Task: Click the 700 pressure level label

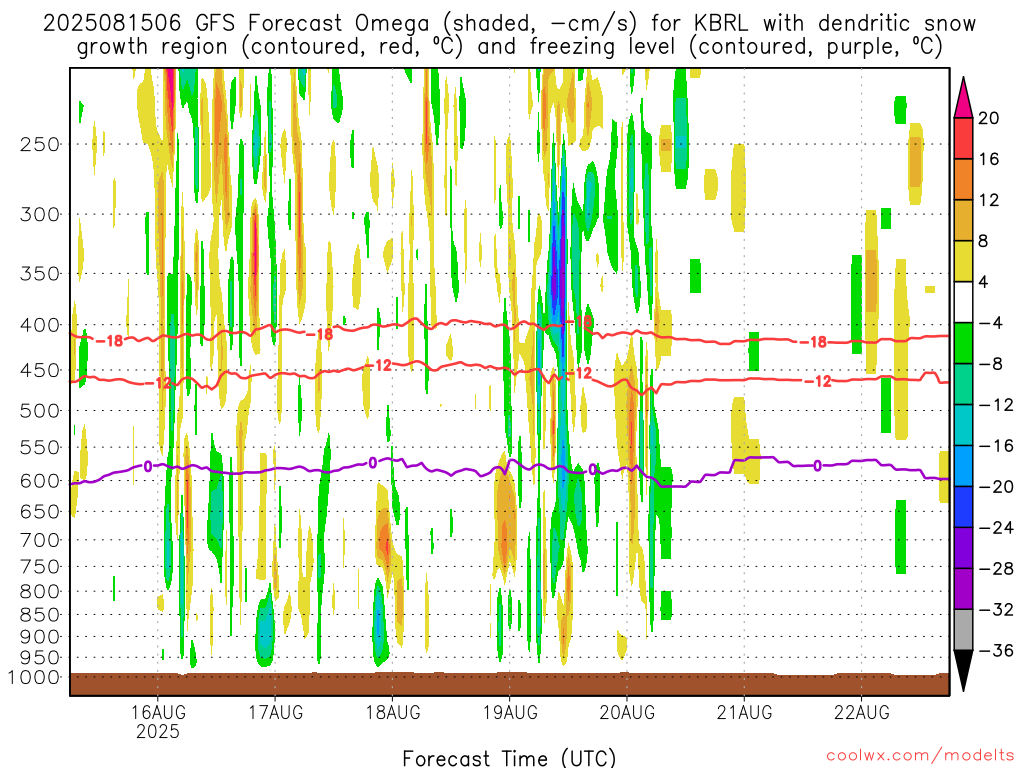Action: click(x=40, y=540)
